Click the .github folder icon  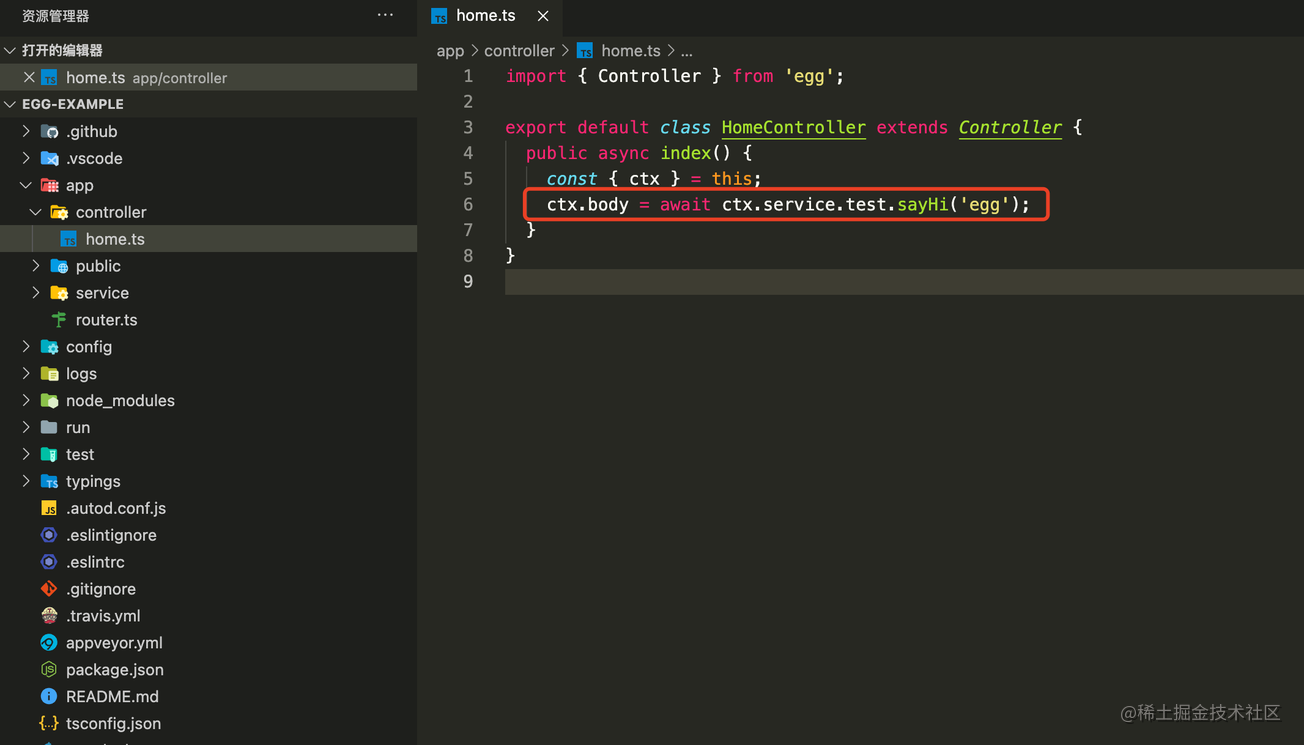[49, 132]
